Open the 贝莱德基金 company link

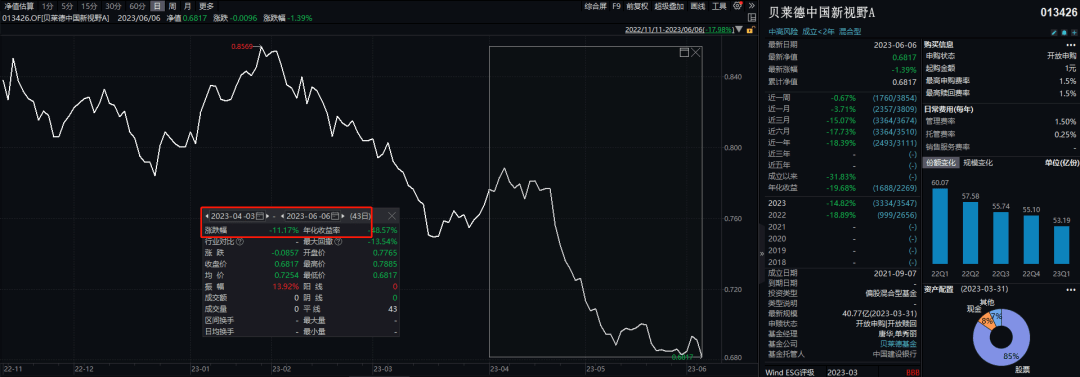coord(898,343)
